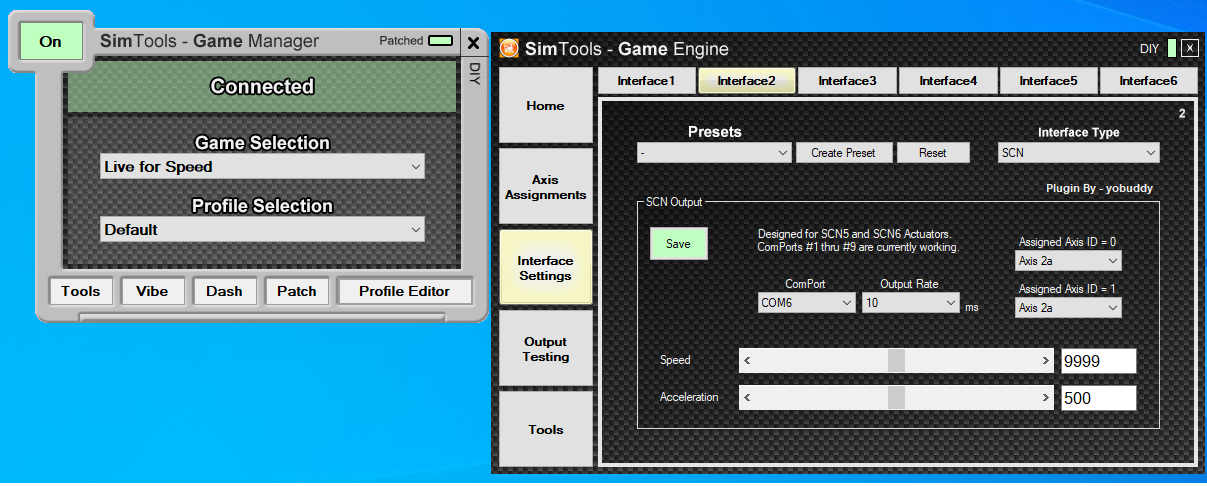Go to Output Testing section
The height and width of the screenshot is (486, 1207).
pos(545,349)
